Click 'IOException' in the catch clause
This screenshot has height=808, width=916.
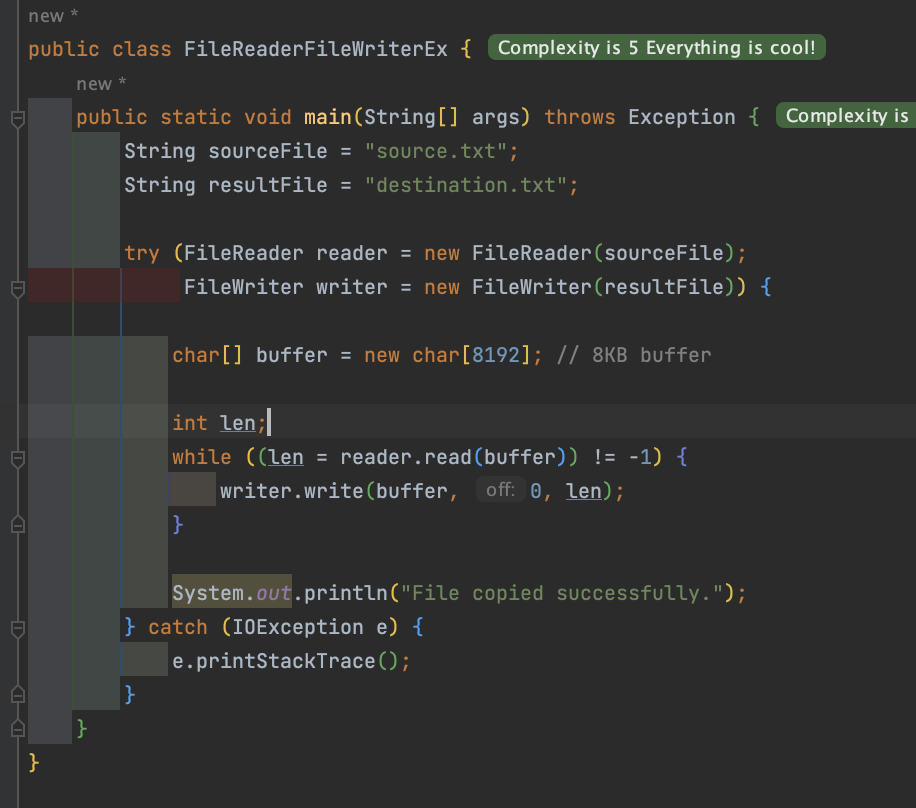click(x=297, y=627)
